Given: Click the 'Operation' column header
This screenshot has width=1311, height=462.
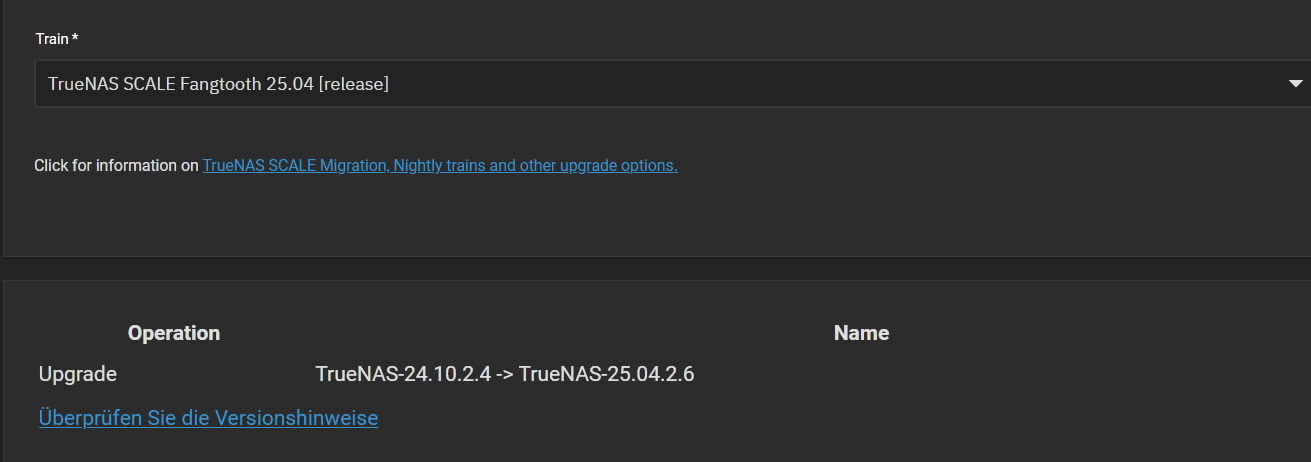Looking at the screenshot, I should coord(174,333).
